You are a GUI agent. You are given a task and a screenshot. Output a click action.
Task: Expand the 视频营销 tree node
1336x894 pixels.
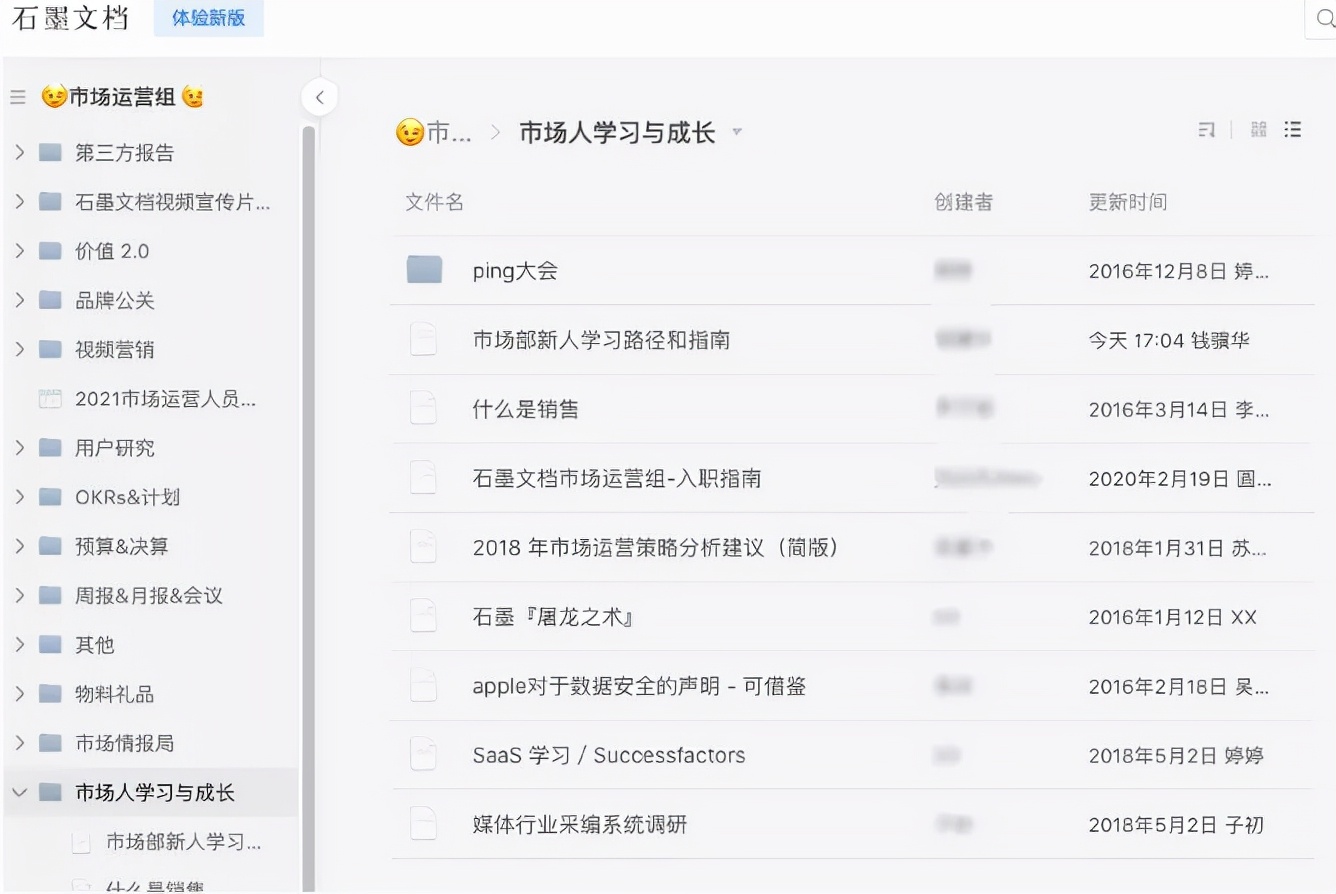(19, 349)
